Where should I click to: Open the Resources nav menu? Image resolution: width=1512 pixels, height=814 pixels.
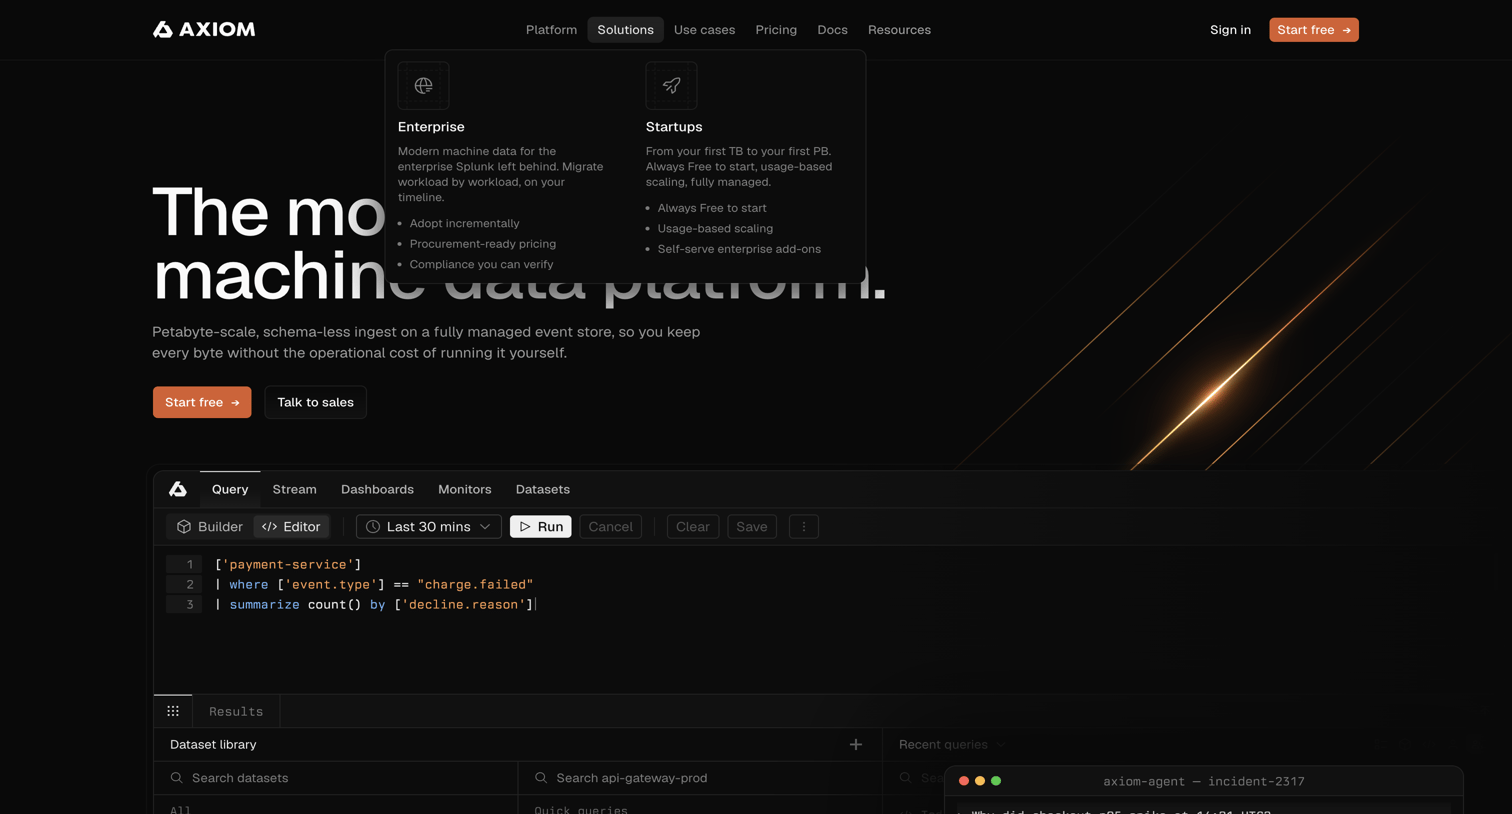tap(899, 30)
